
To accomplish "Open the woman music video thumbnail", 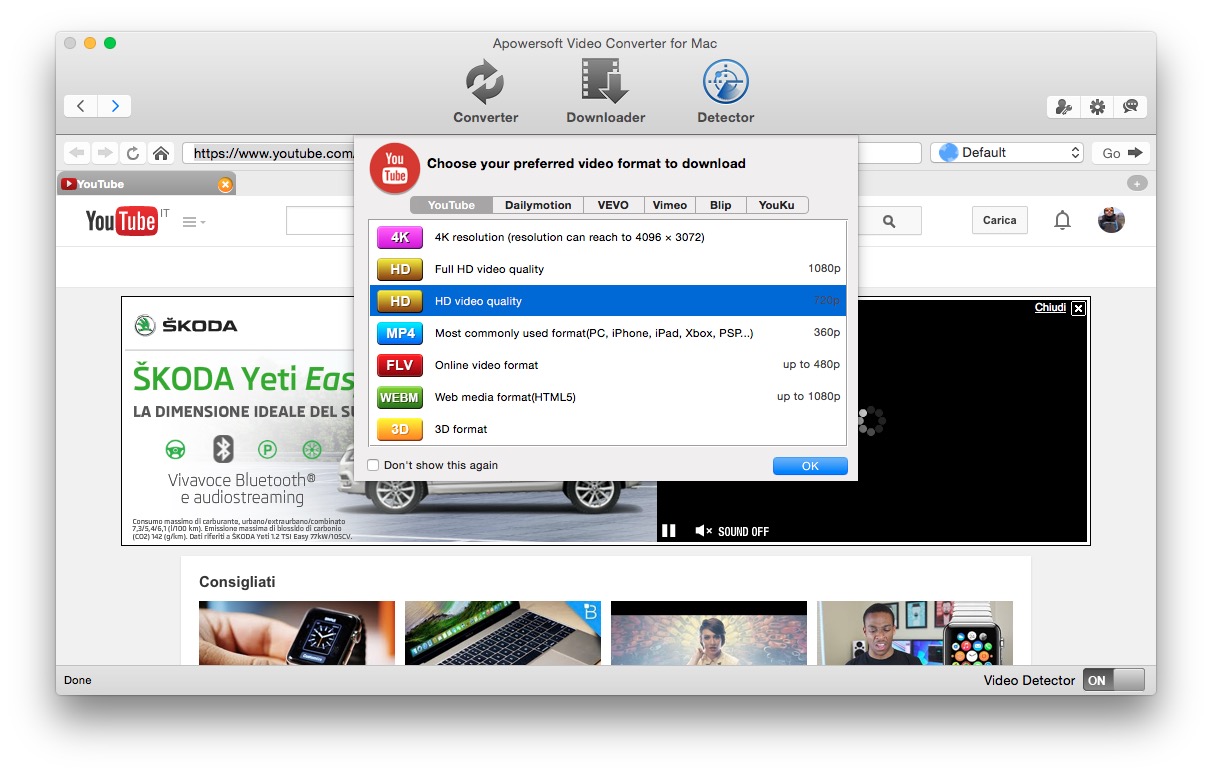I will tap(709, 633).
